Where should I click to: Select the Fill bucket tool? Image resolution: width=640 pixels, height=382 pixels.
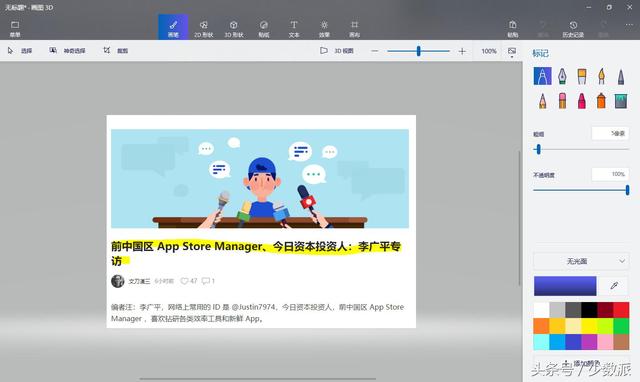621,100
